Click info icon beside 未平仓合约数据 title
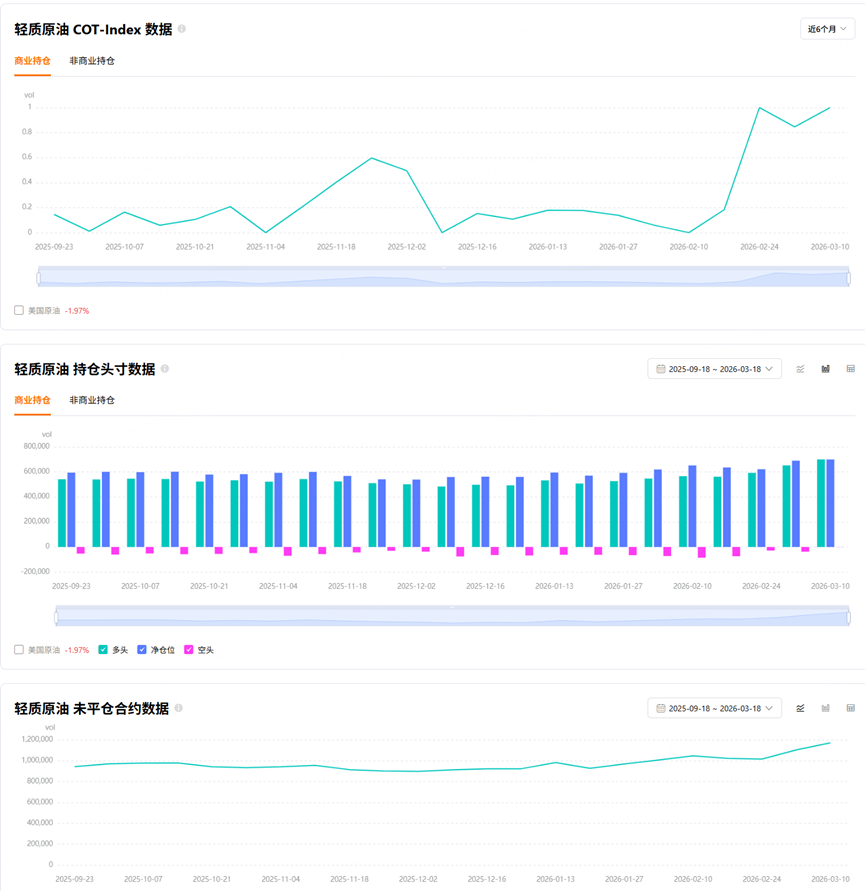 click(178, 707)
